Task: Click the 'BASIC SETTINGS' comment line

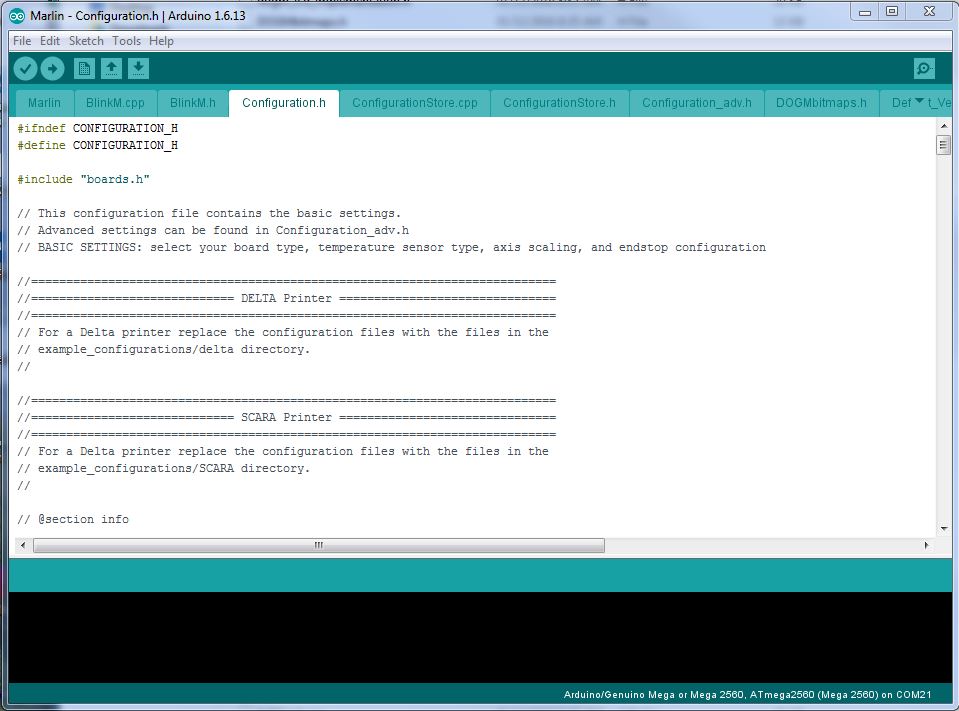Action: point(391,248)
